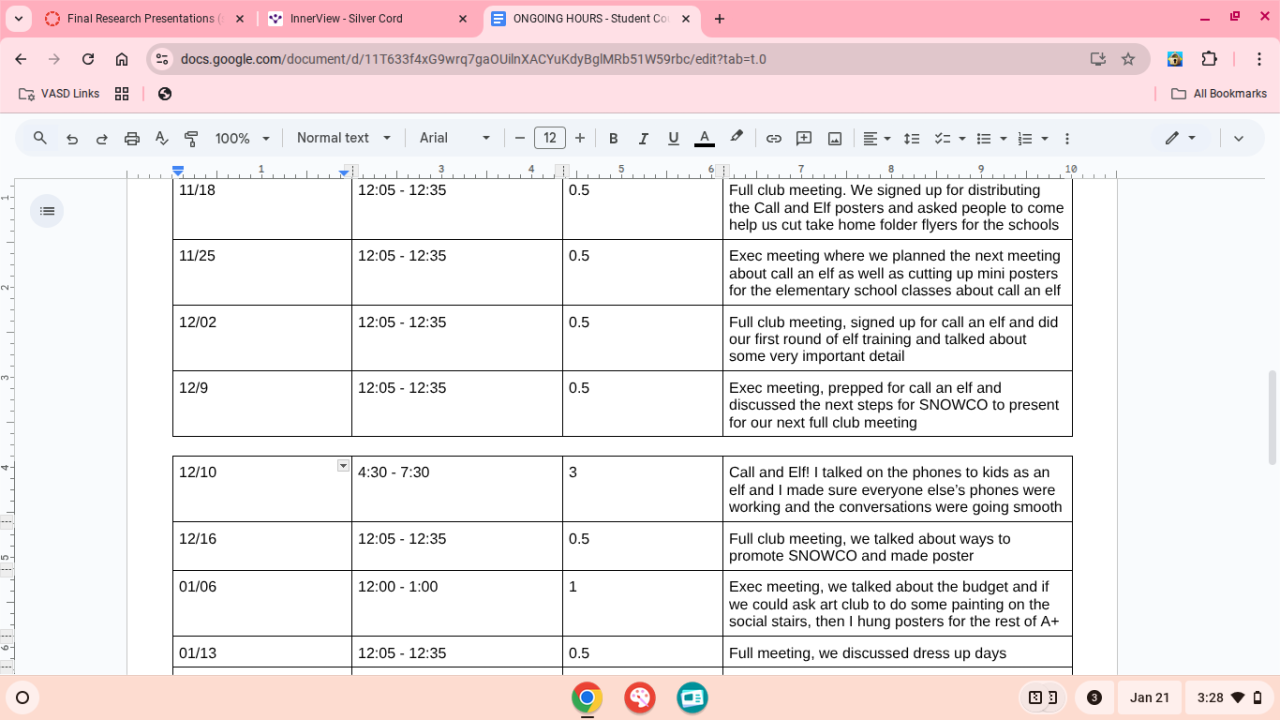The width and height of the screenshot is (1280, 720).
Task: Open line and paragraph spacing
Action: [912, 138]
